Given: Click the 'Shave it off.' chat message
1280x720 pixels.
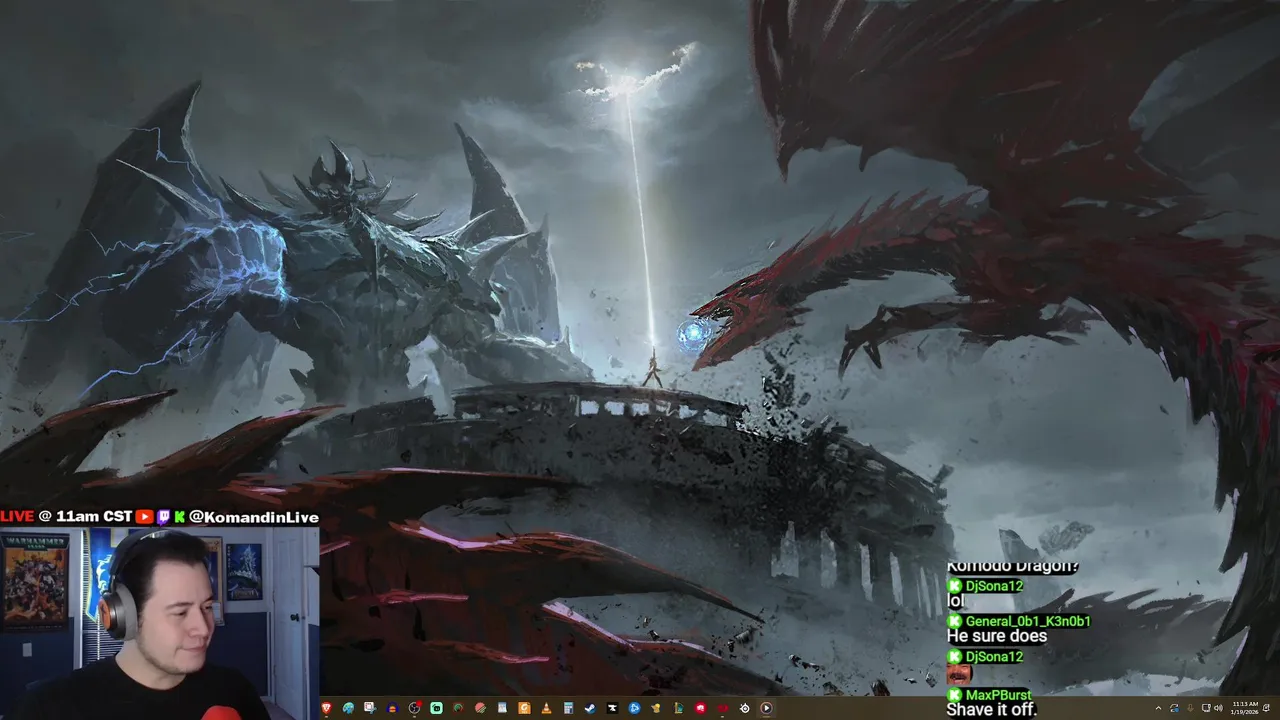Looking at the screenshot, I should (x=992, y=709).
